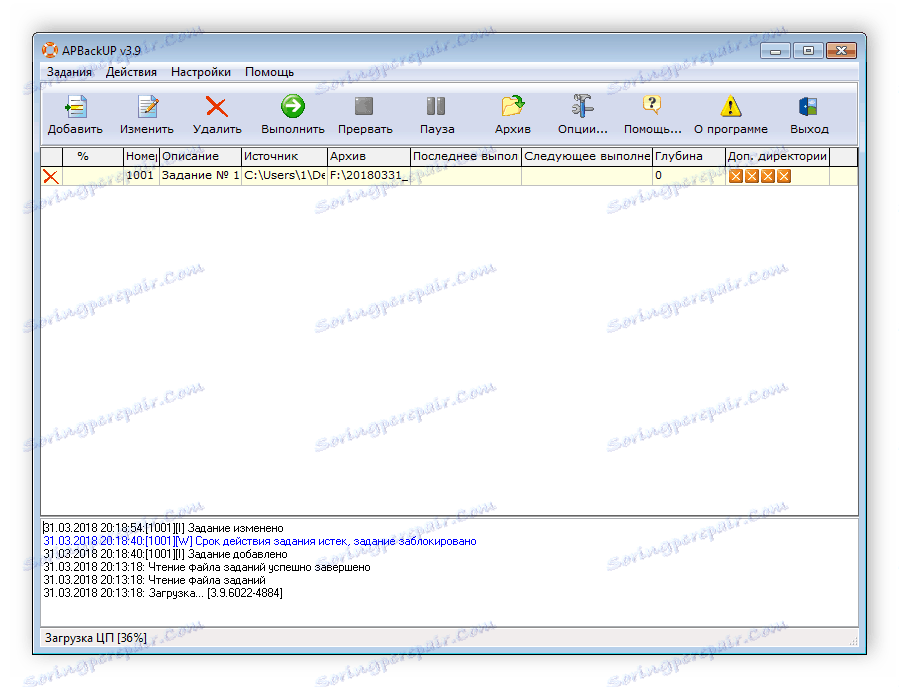Image resolution: width=899 pixels, height=687 pixels.
Task: Toggle the blocked status of task 1001
Action: (49, 175)
